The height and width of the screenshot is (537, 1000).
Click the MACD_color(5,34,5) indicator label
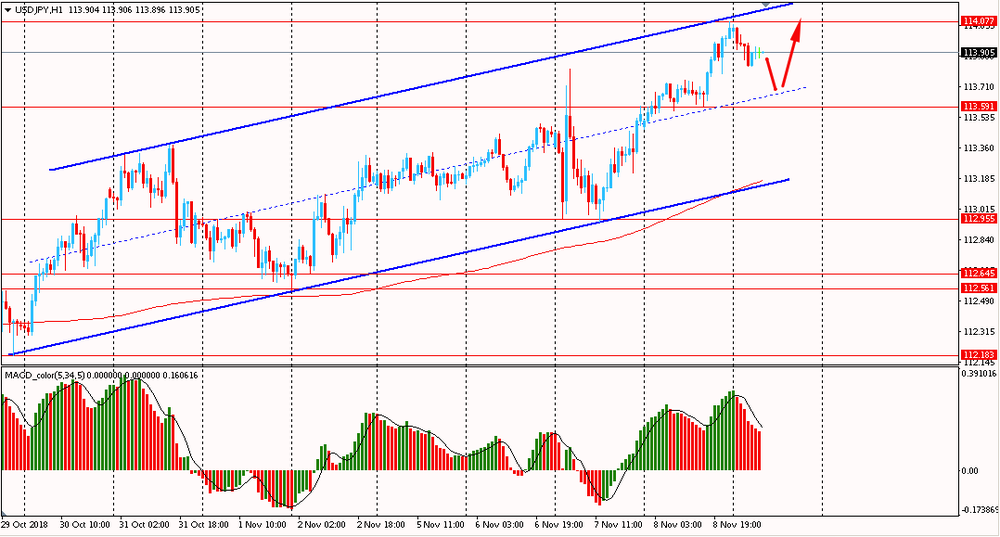click(x=44, y=375)
